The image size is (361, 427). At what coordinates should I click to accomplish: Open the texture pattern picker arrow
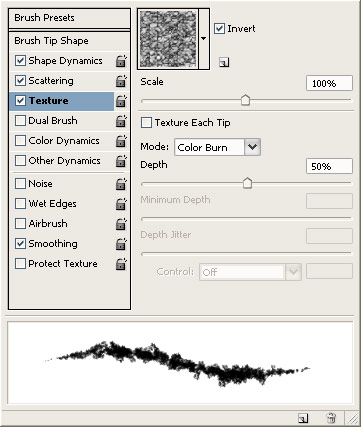[x=204, y=39]
